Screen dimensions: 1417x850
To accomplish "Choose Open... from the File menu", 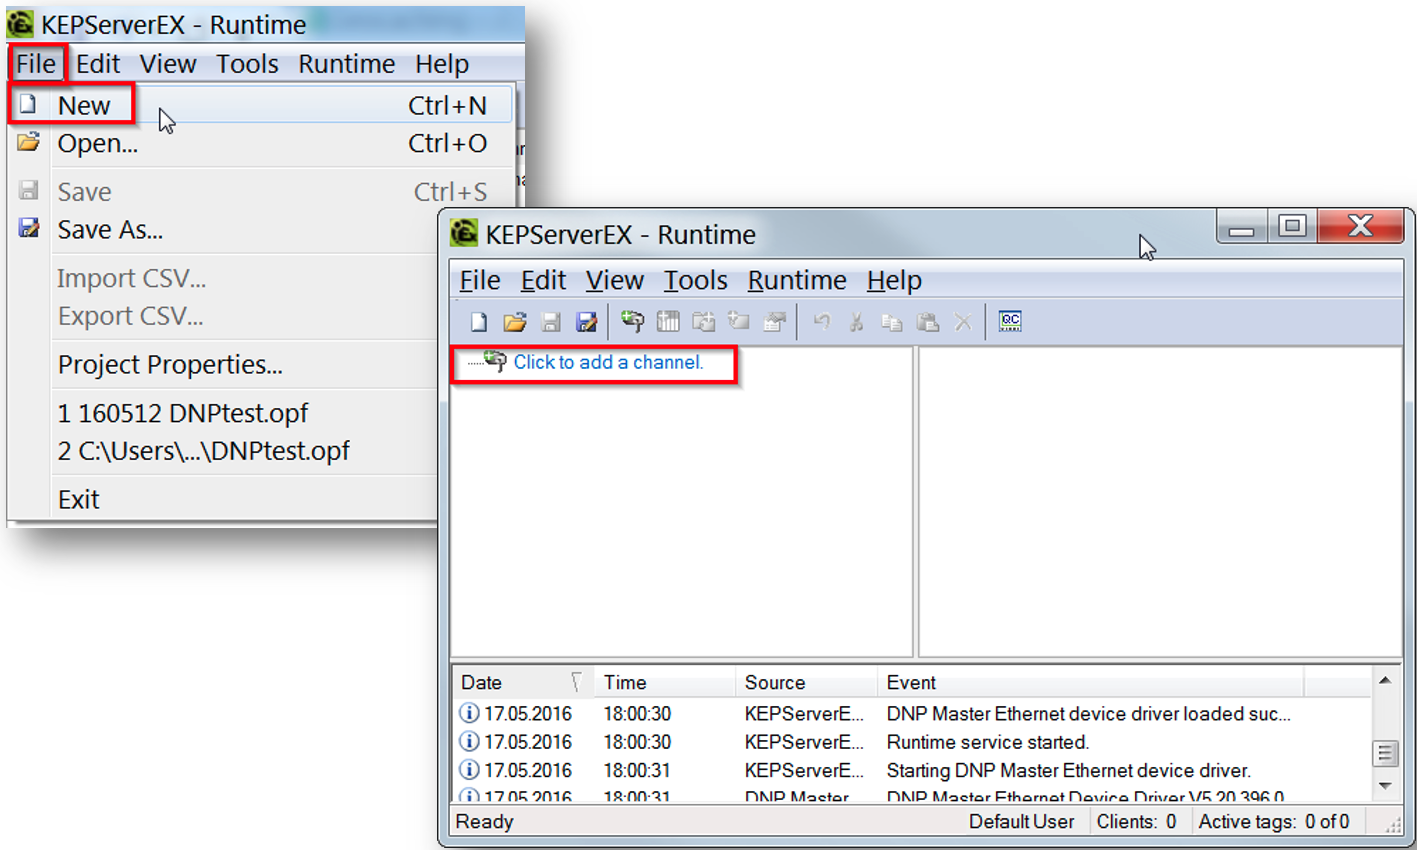I will pyautogui.click(x=261, y=143).
